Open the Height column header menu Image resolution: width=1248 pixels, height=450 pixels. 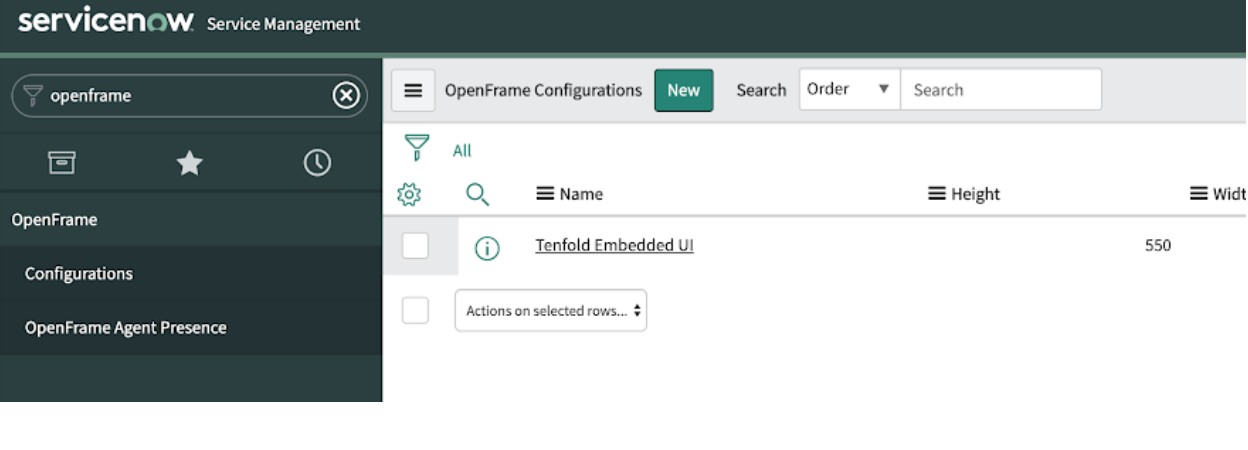pos(937,194)
